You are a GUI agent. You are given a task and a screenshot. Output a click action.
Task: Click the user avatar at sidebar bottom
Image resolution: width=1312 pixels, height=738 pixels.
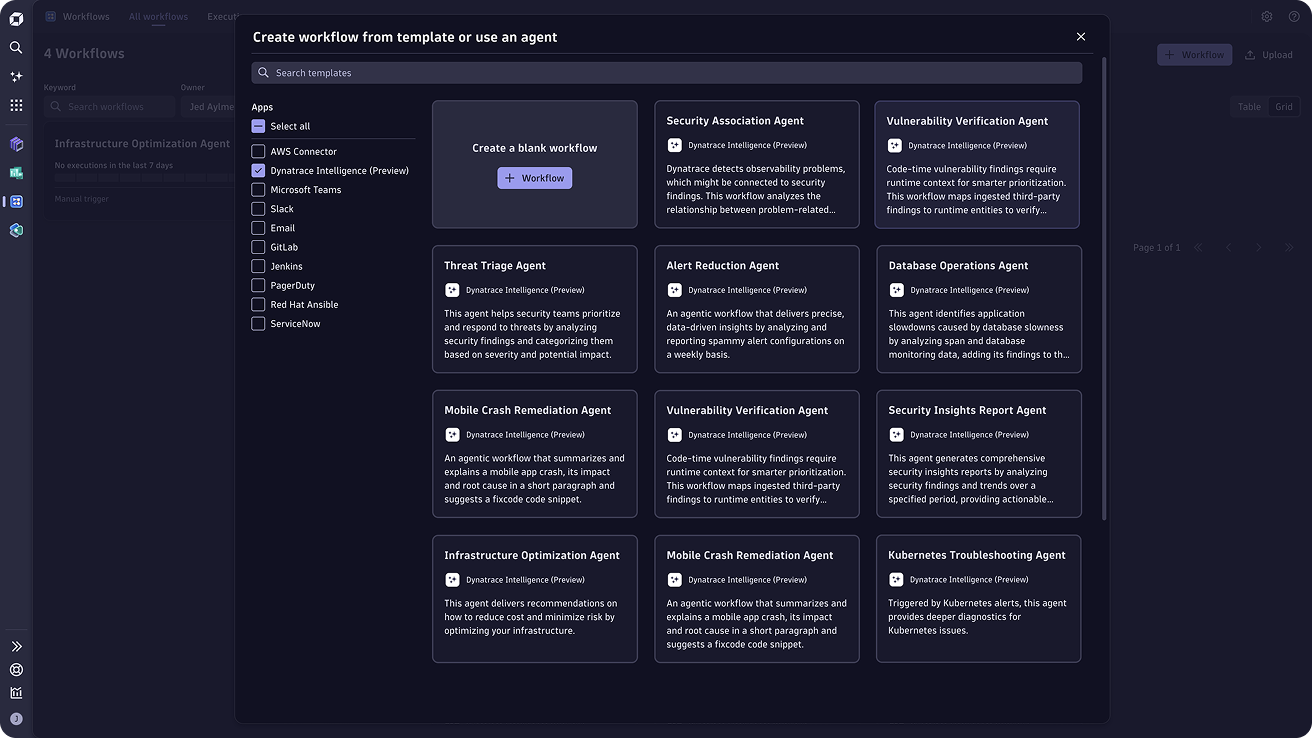point(16,719)
